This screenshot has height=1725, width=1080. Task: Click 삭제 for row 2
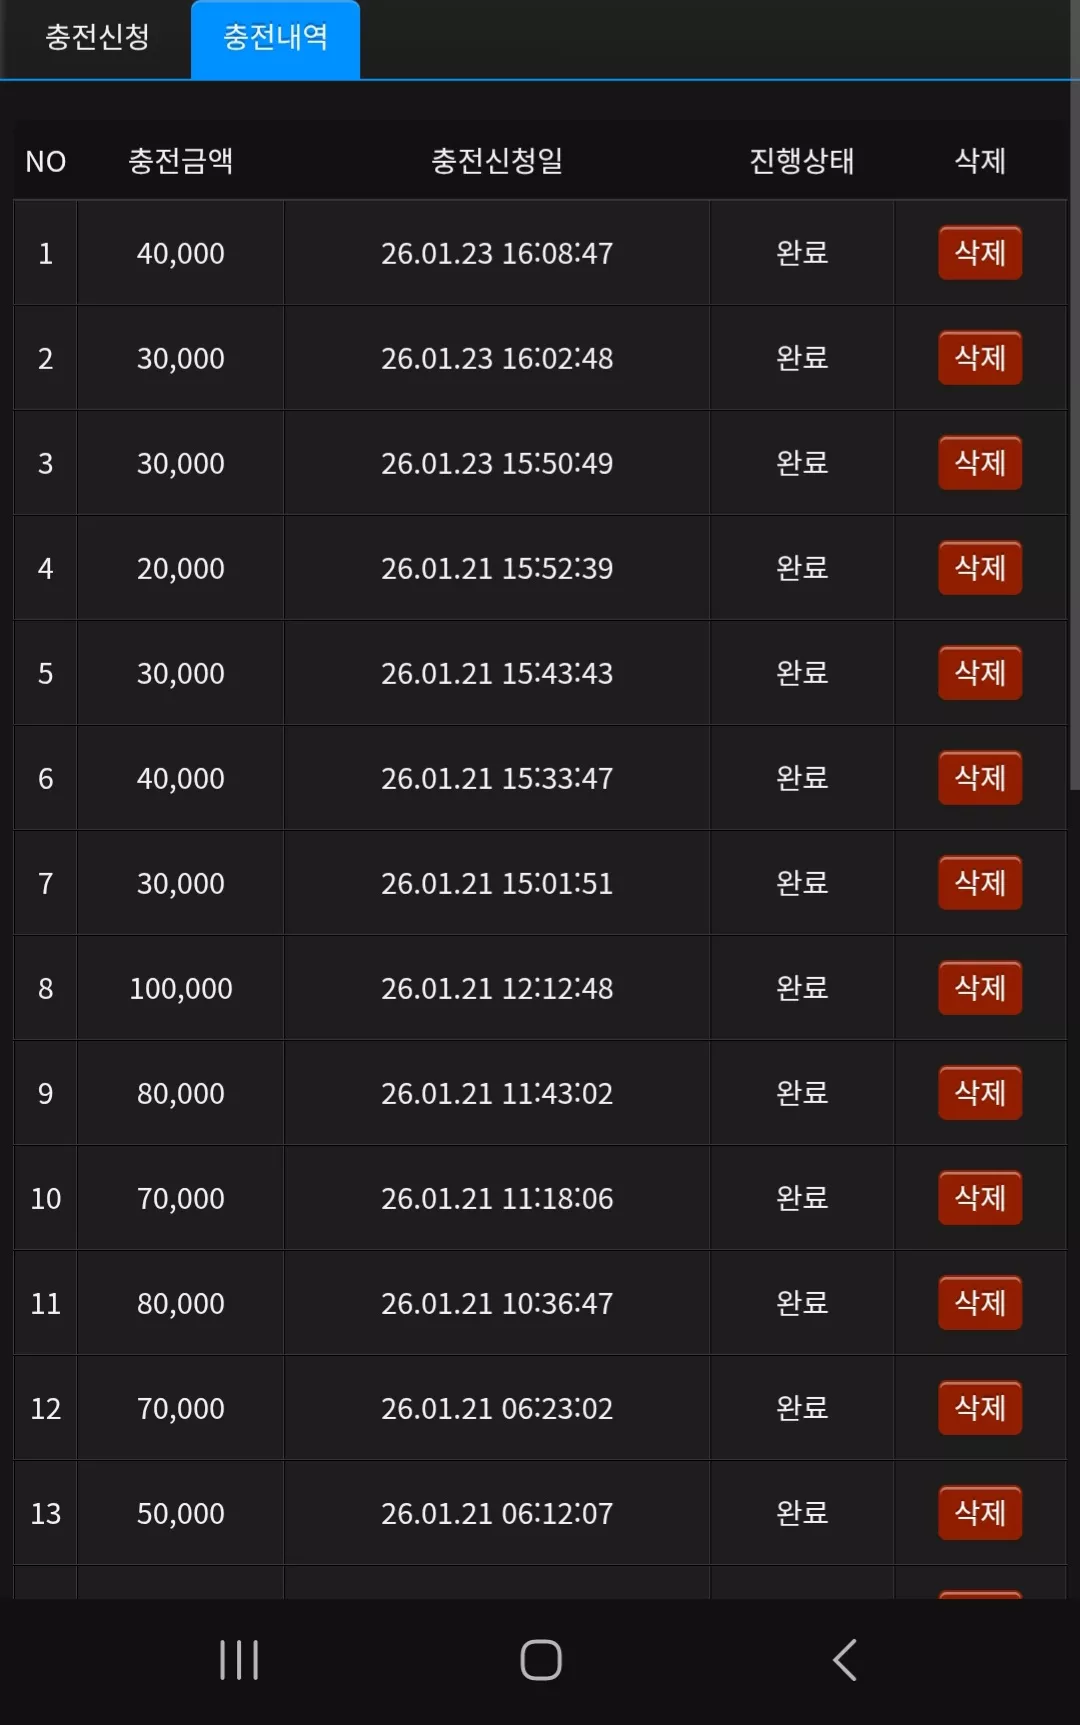980,358
